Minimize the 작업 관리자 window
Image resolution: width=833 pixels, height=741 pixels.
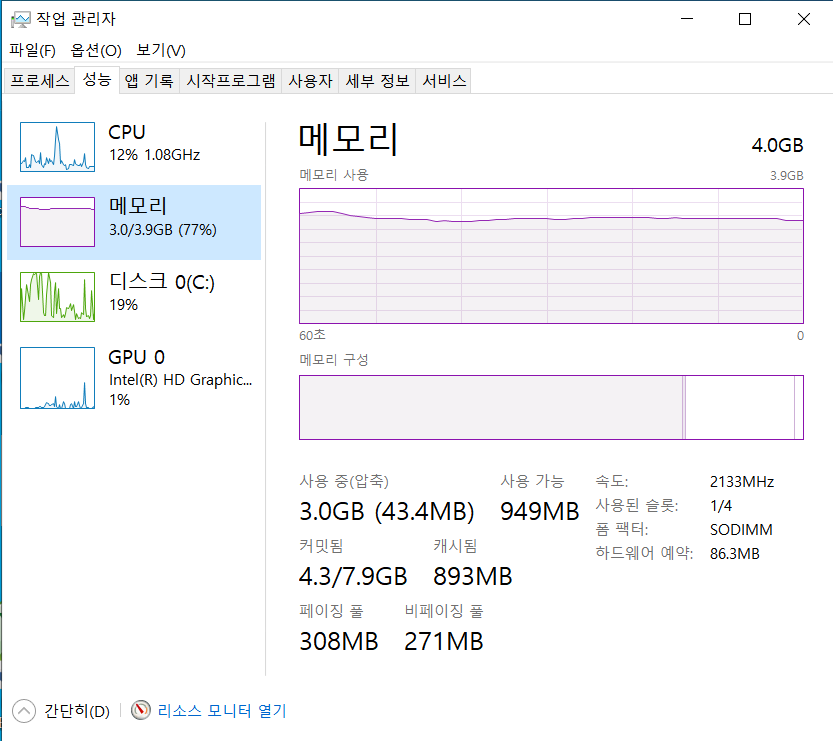tap(687, 19)
